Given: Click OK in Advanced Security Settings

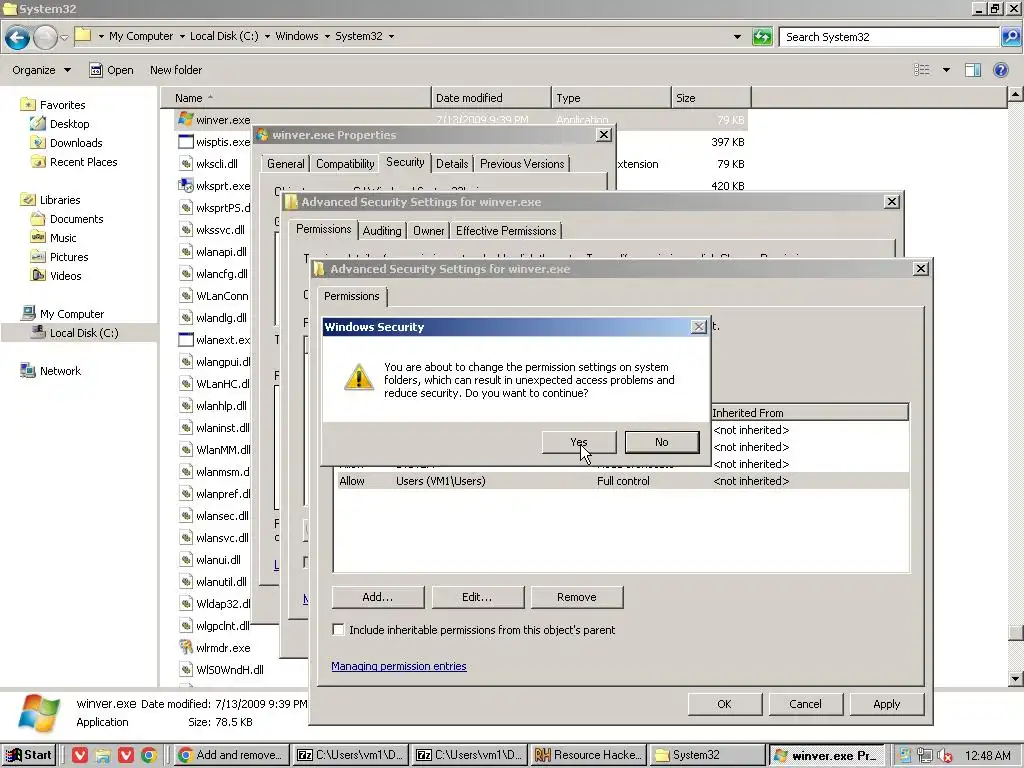Looking at the screenshot, I should (724, 704).
